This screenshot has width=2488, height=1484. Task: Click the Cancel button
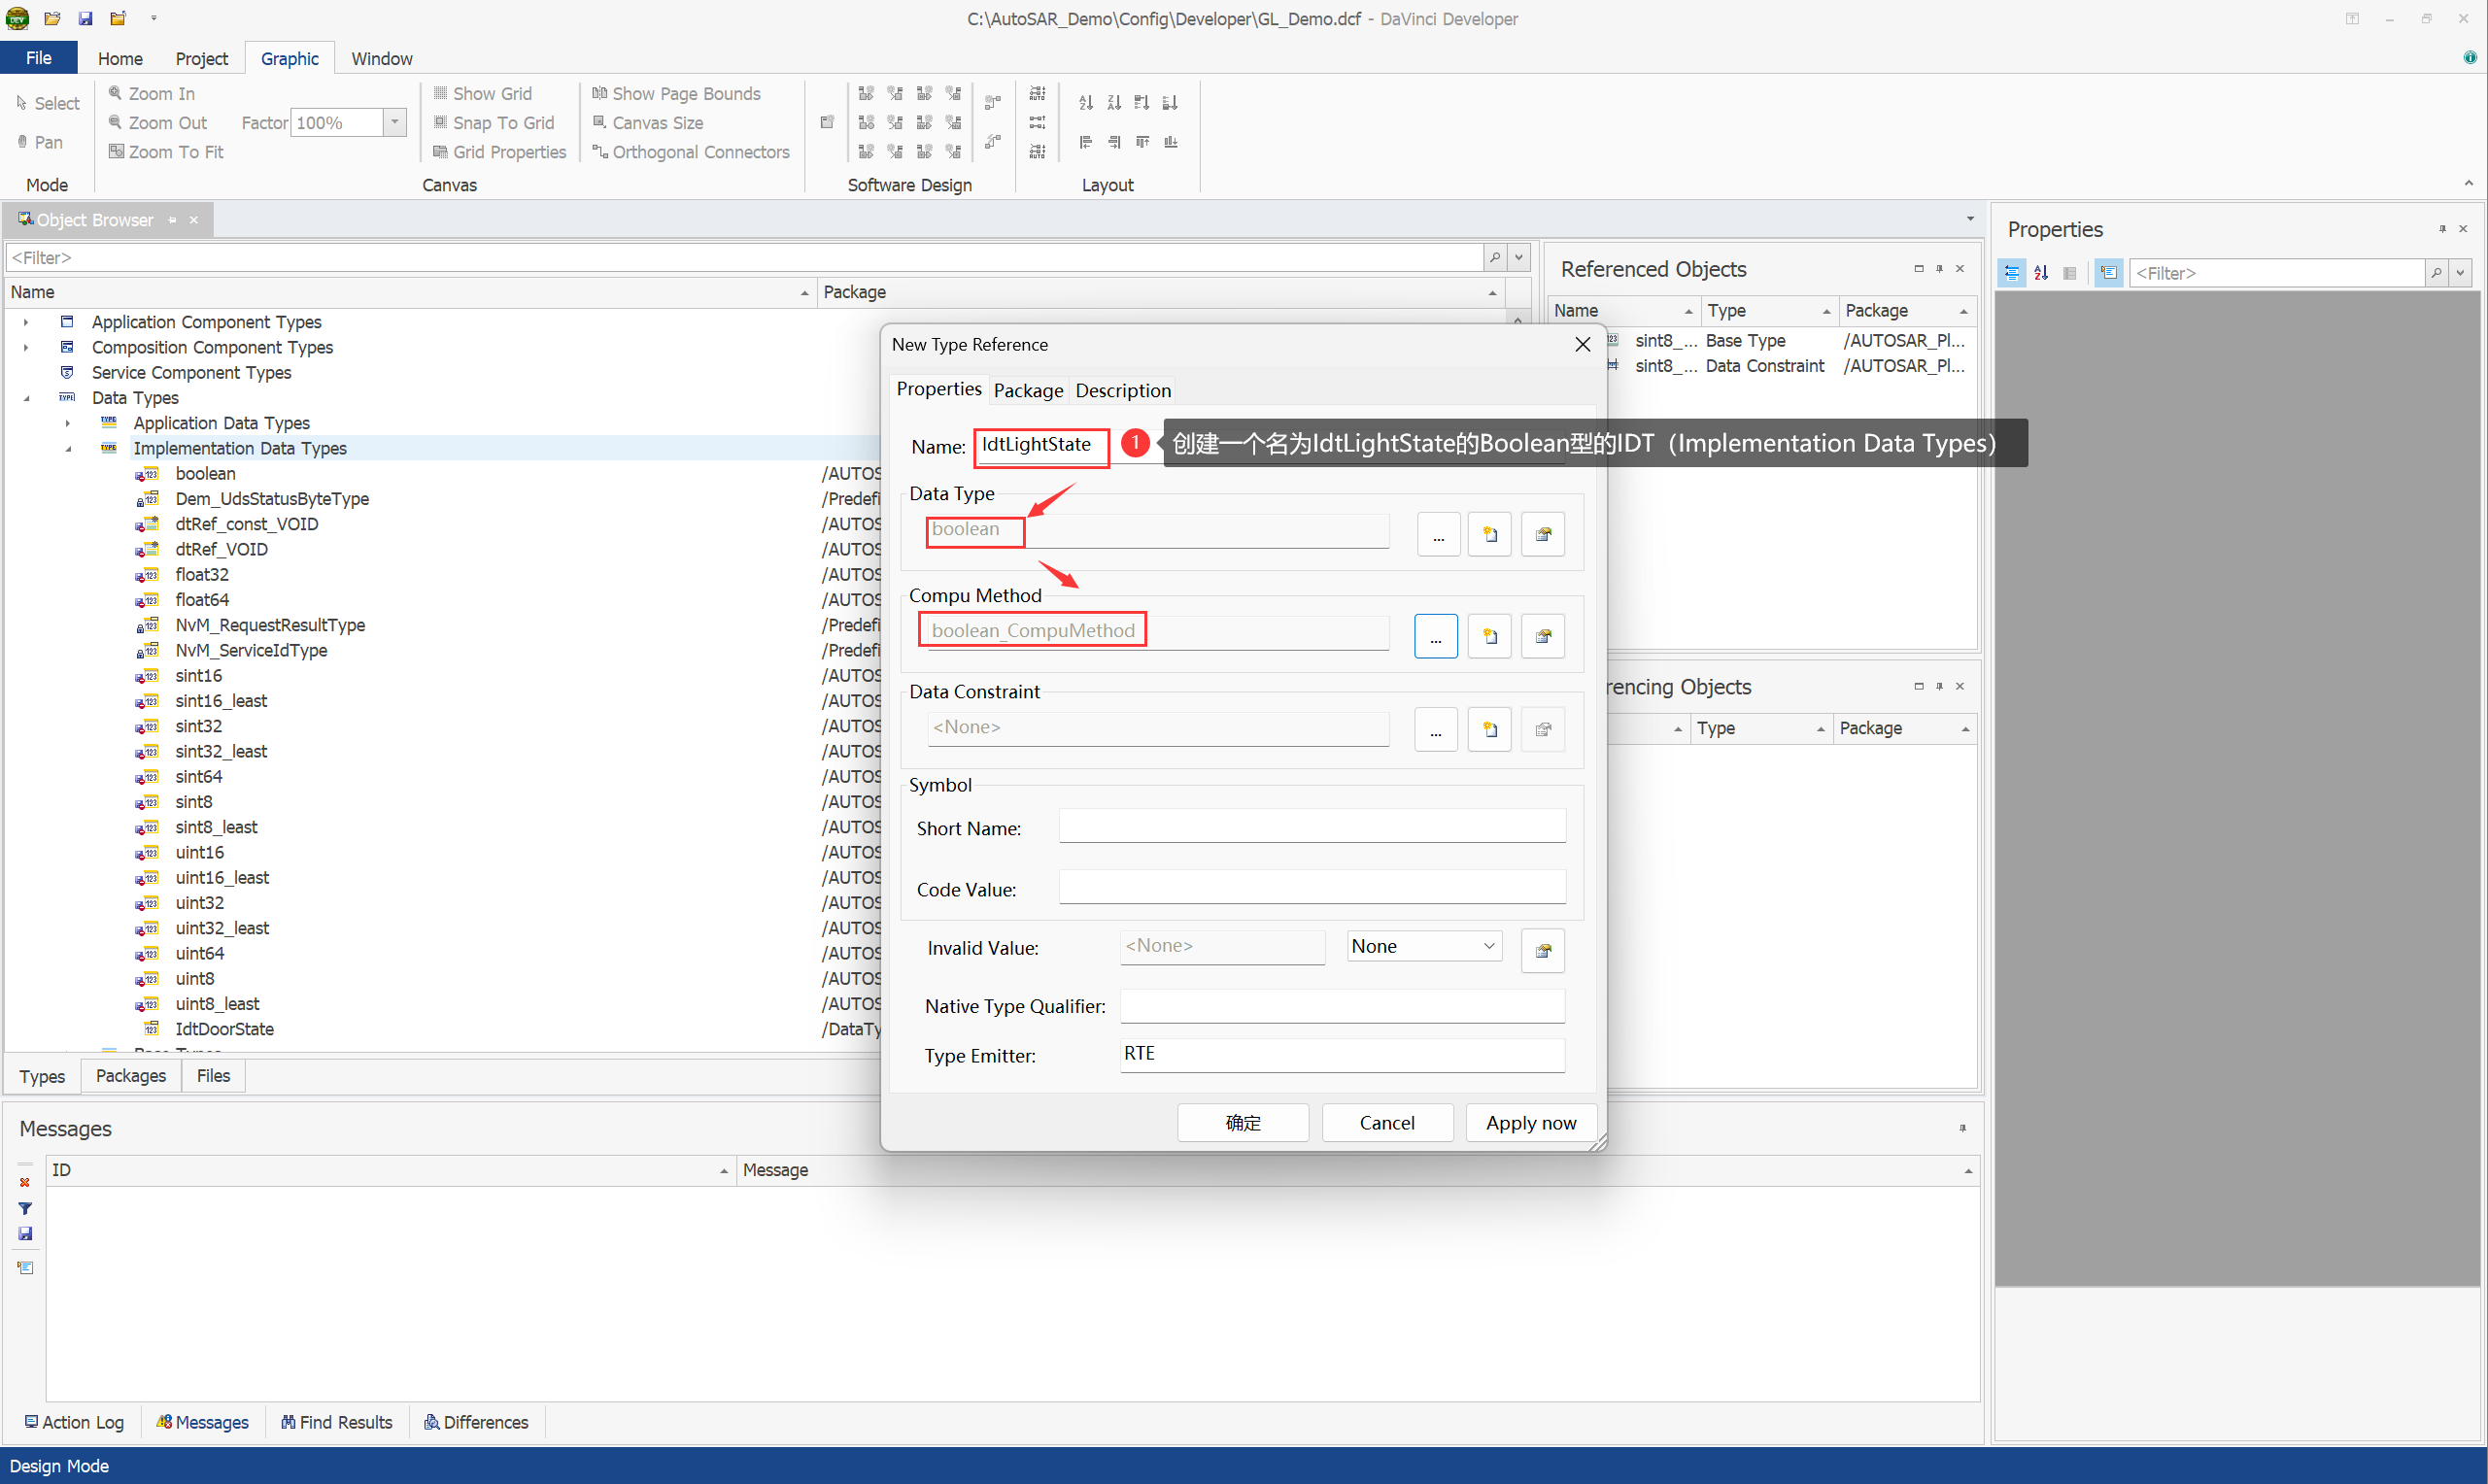click(1386, 1122)
